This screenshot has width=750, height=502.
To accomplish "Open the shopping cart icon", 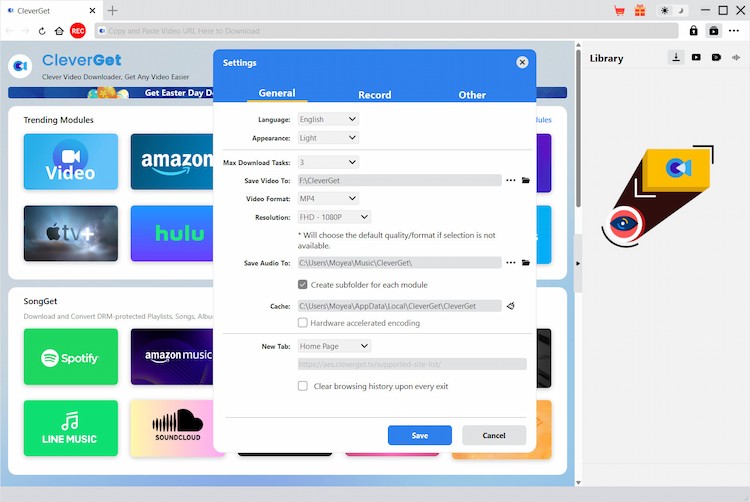I will coord(619,11).
